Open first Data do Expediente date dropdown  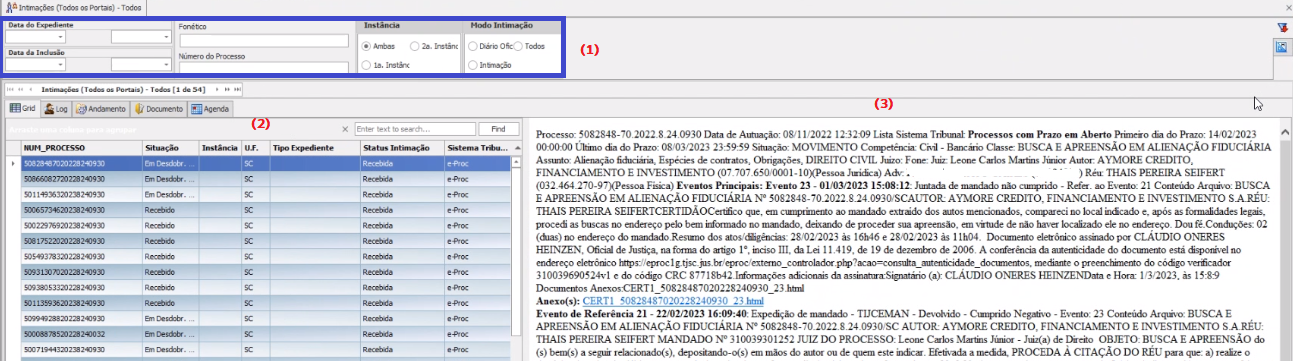click(x=60, y=36)
